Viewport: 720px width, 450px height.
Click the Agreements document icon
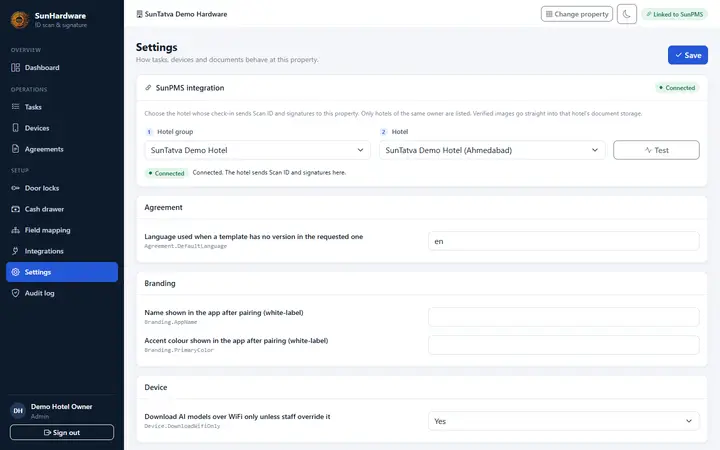pos(16,149)
